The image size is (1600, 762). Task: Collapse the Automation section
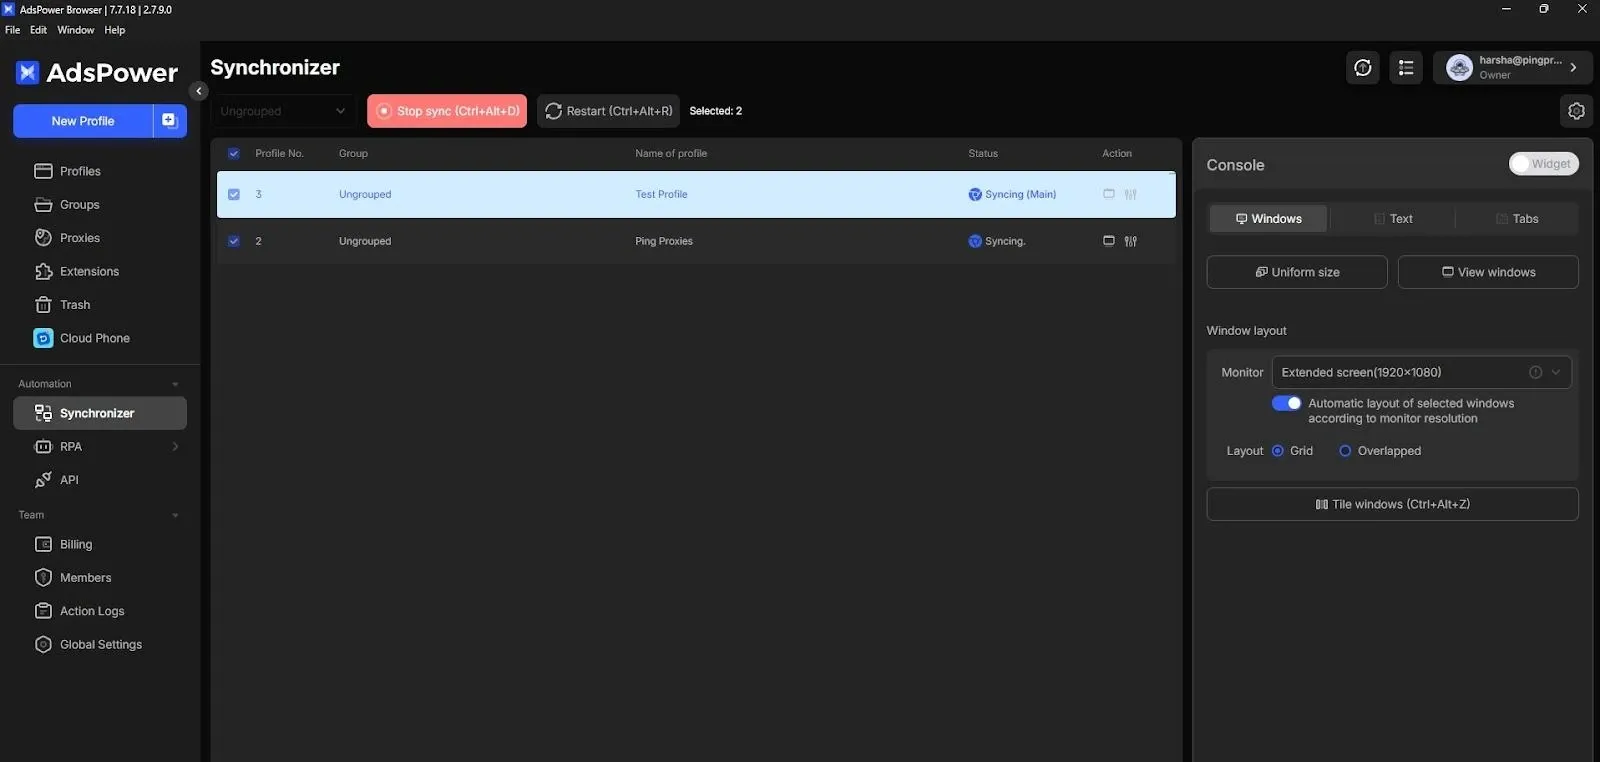(175, 384)
